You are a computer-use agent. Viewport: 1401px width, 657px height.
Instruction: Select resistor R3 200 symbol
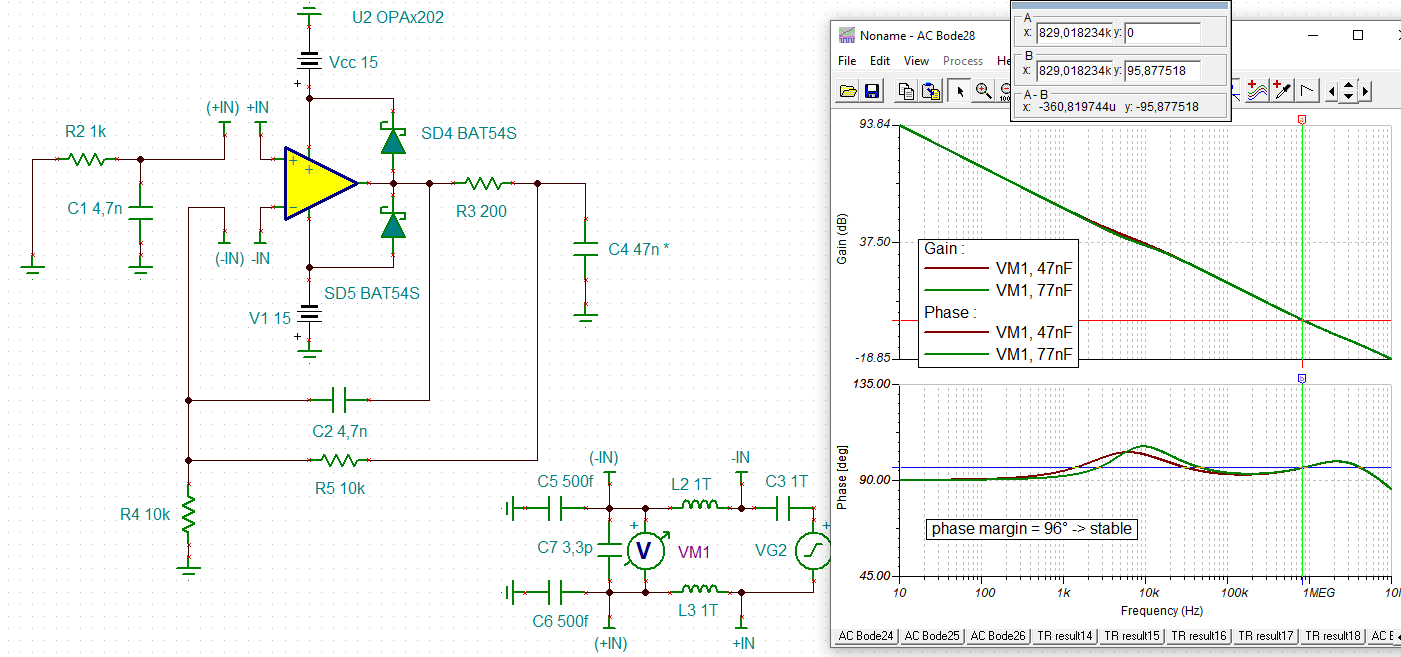click(x=484, y=184)
